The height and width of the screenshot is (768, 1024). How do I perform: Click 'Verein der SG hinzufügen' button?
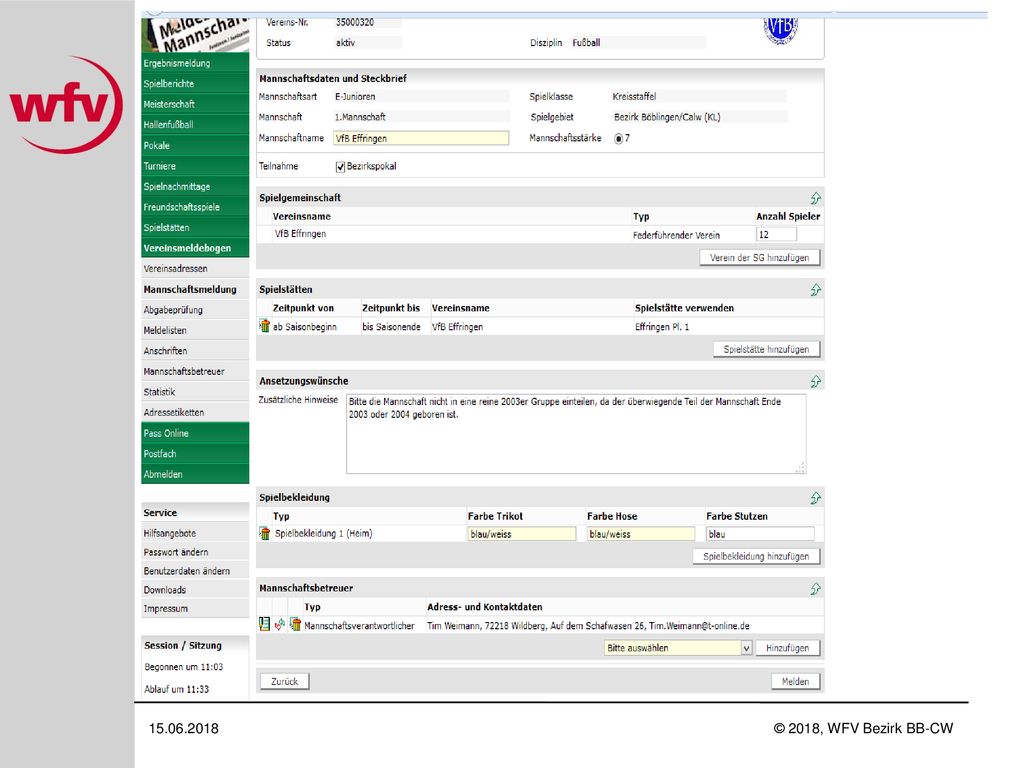pos(760,257)
